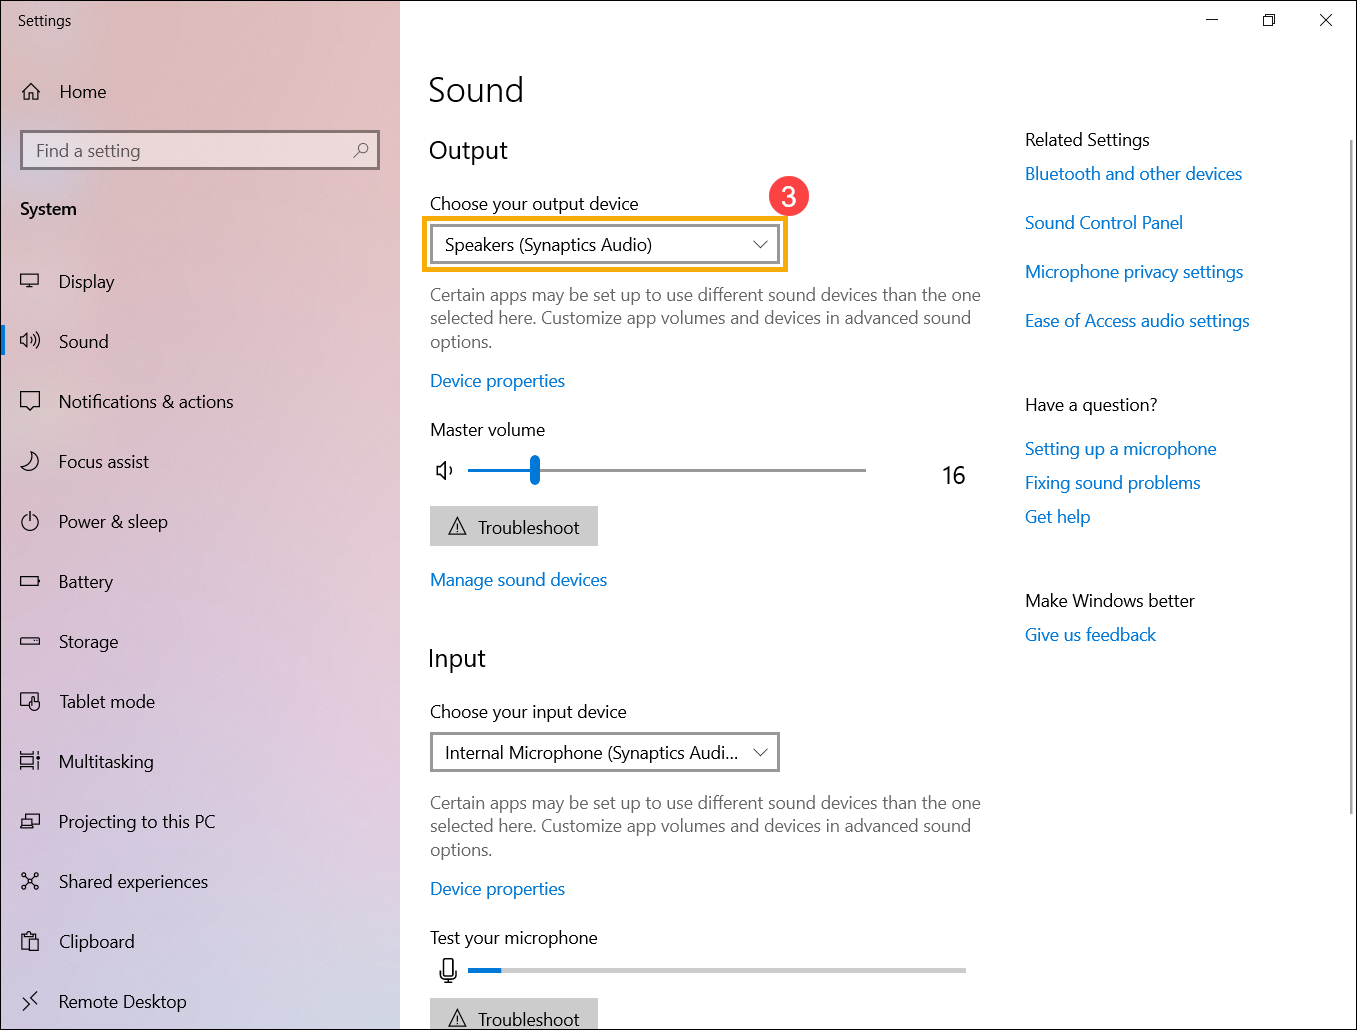The width and height of the screenshot is (1357, 1030).
Task: Open Microphone privacy settings link
Action: [1134, 272]
